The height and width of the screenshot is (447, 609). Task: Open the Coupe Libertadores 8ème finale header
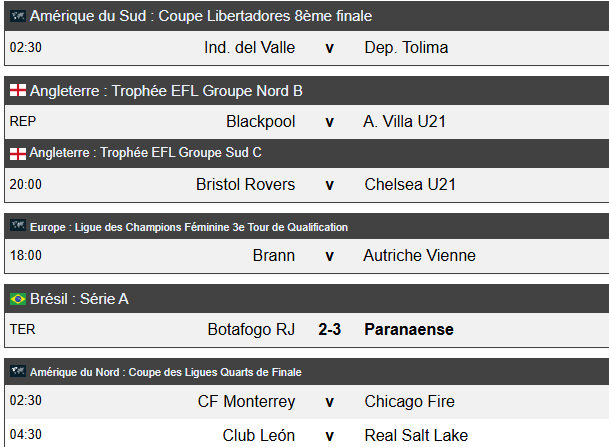(201, 16)
